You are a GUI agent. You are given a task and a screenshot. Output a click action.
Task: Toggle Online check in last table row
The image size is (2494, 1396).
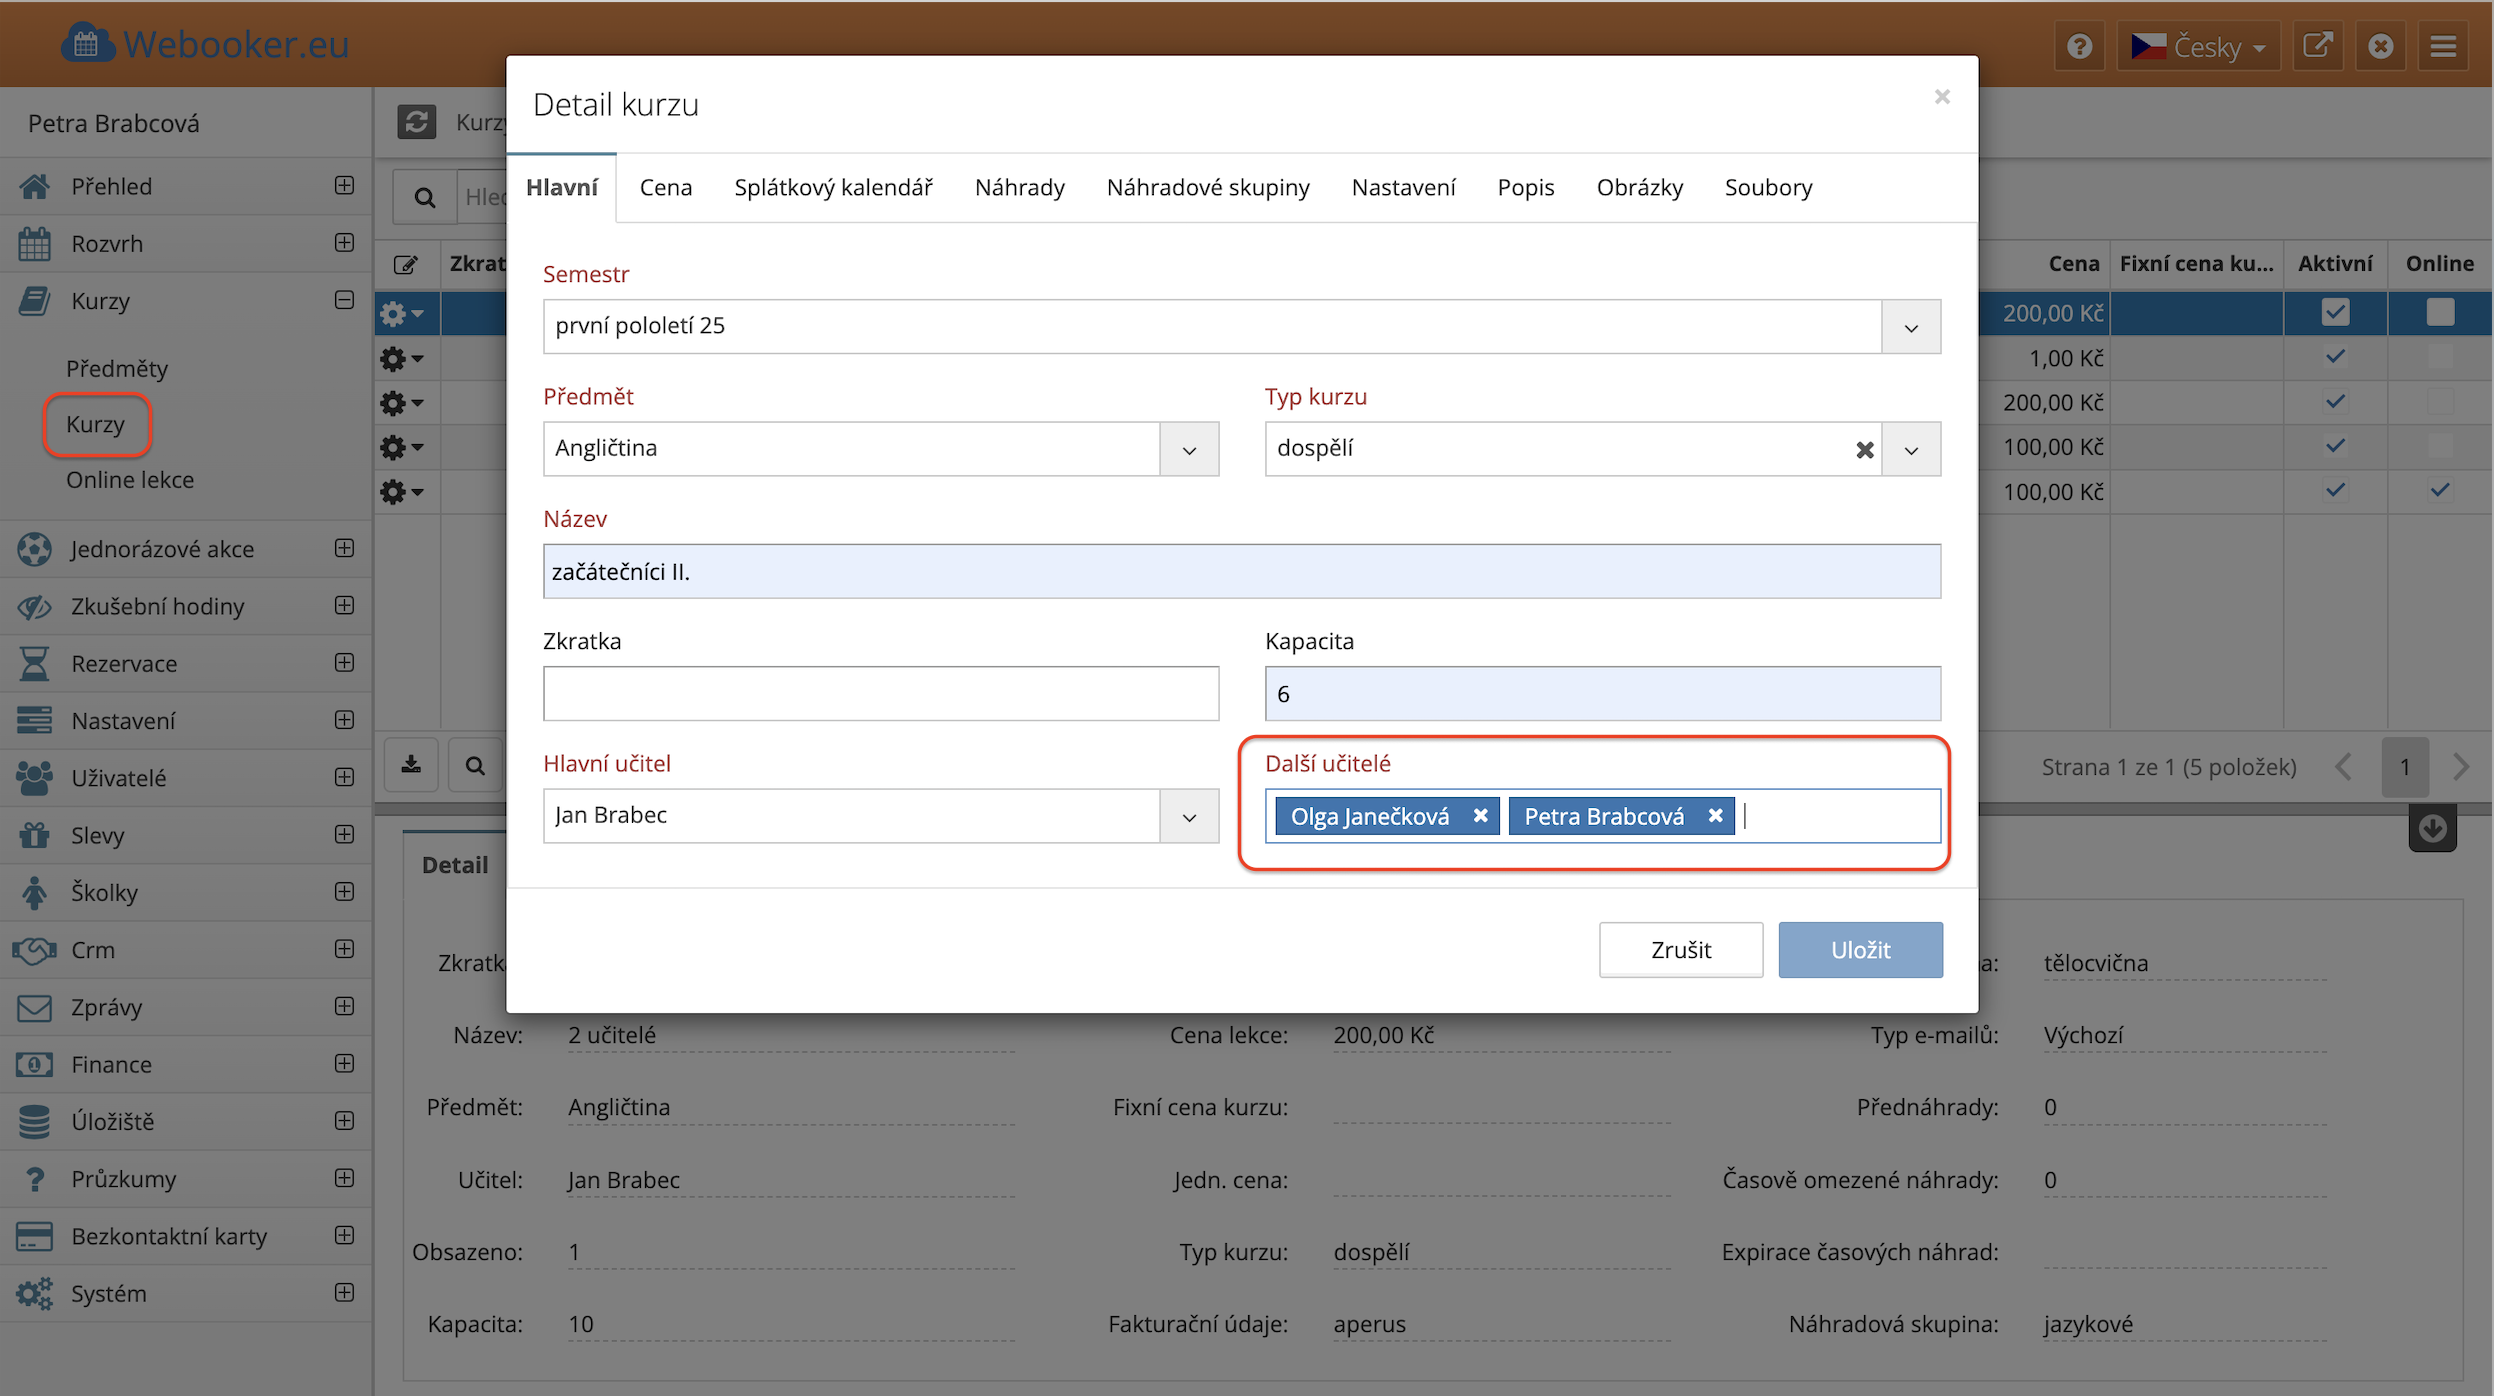click(x=2439, y=490)
